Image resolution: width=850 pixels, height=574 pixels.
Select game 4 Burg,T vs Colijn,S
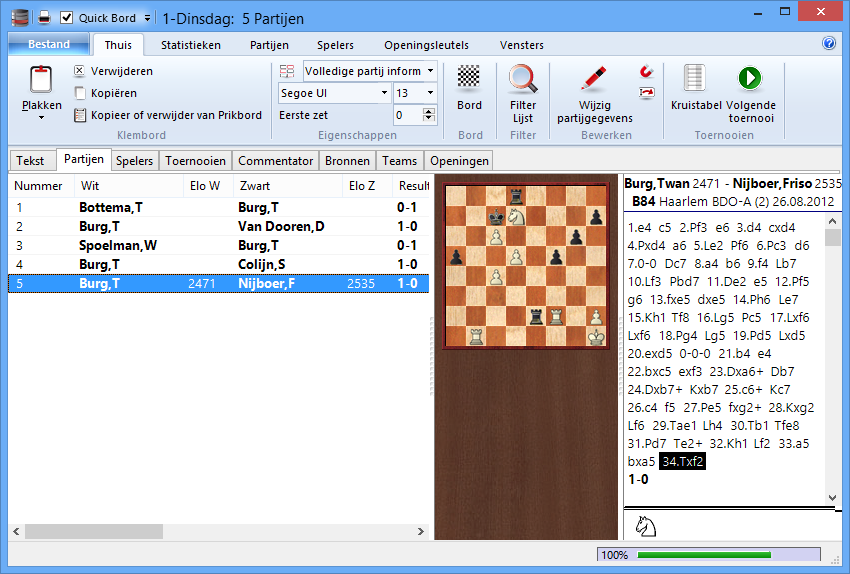coord(218,265)
